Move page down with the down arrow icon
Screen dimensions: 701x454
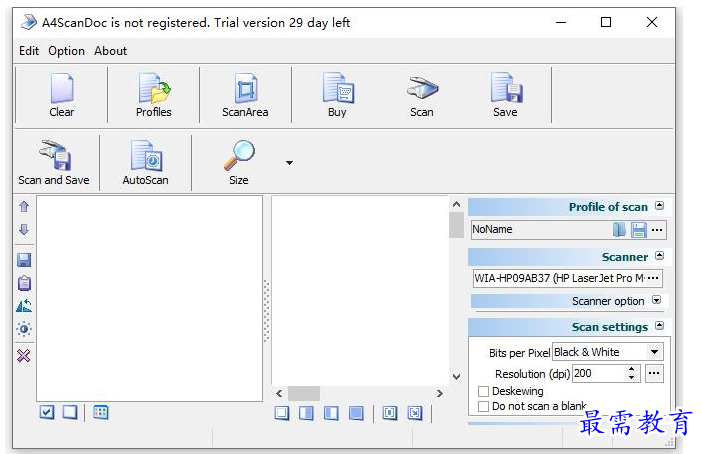pyautogui.click(x=24, y=230)
